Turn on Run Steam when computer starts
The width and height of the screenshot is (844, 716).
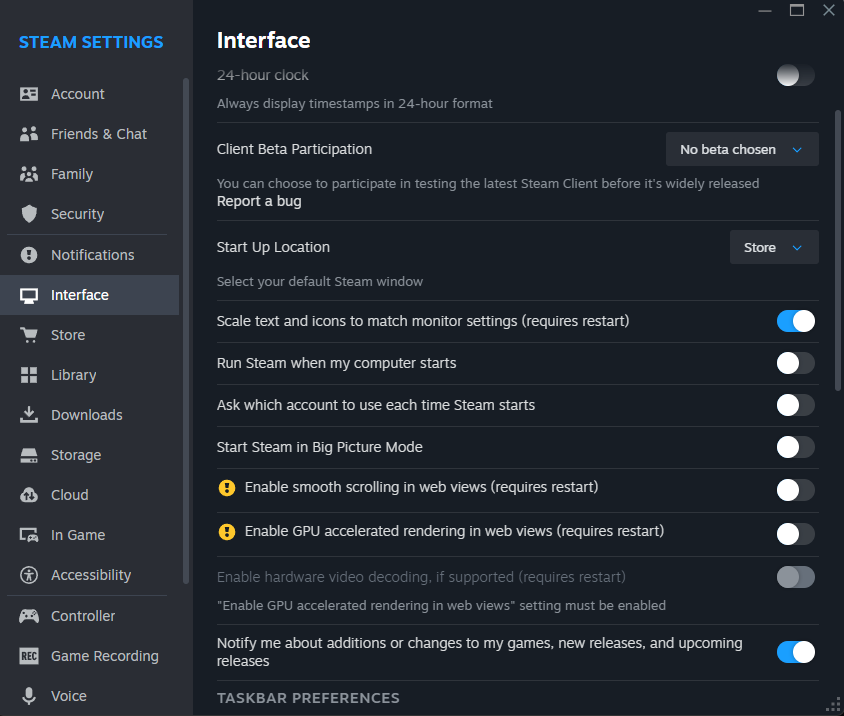click(x=795, y=363)
